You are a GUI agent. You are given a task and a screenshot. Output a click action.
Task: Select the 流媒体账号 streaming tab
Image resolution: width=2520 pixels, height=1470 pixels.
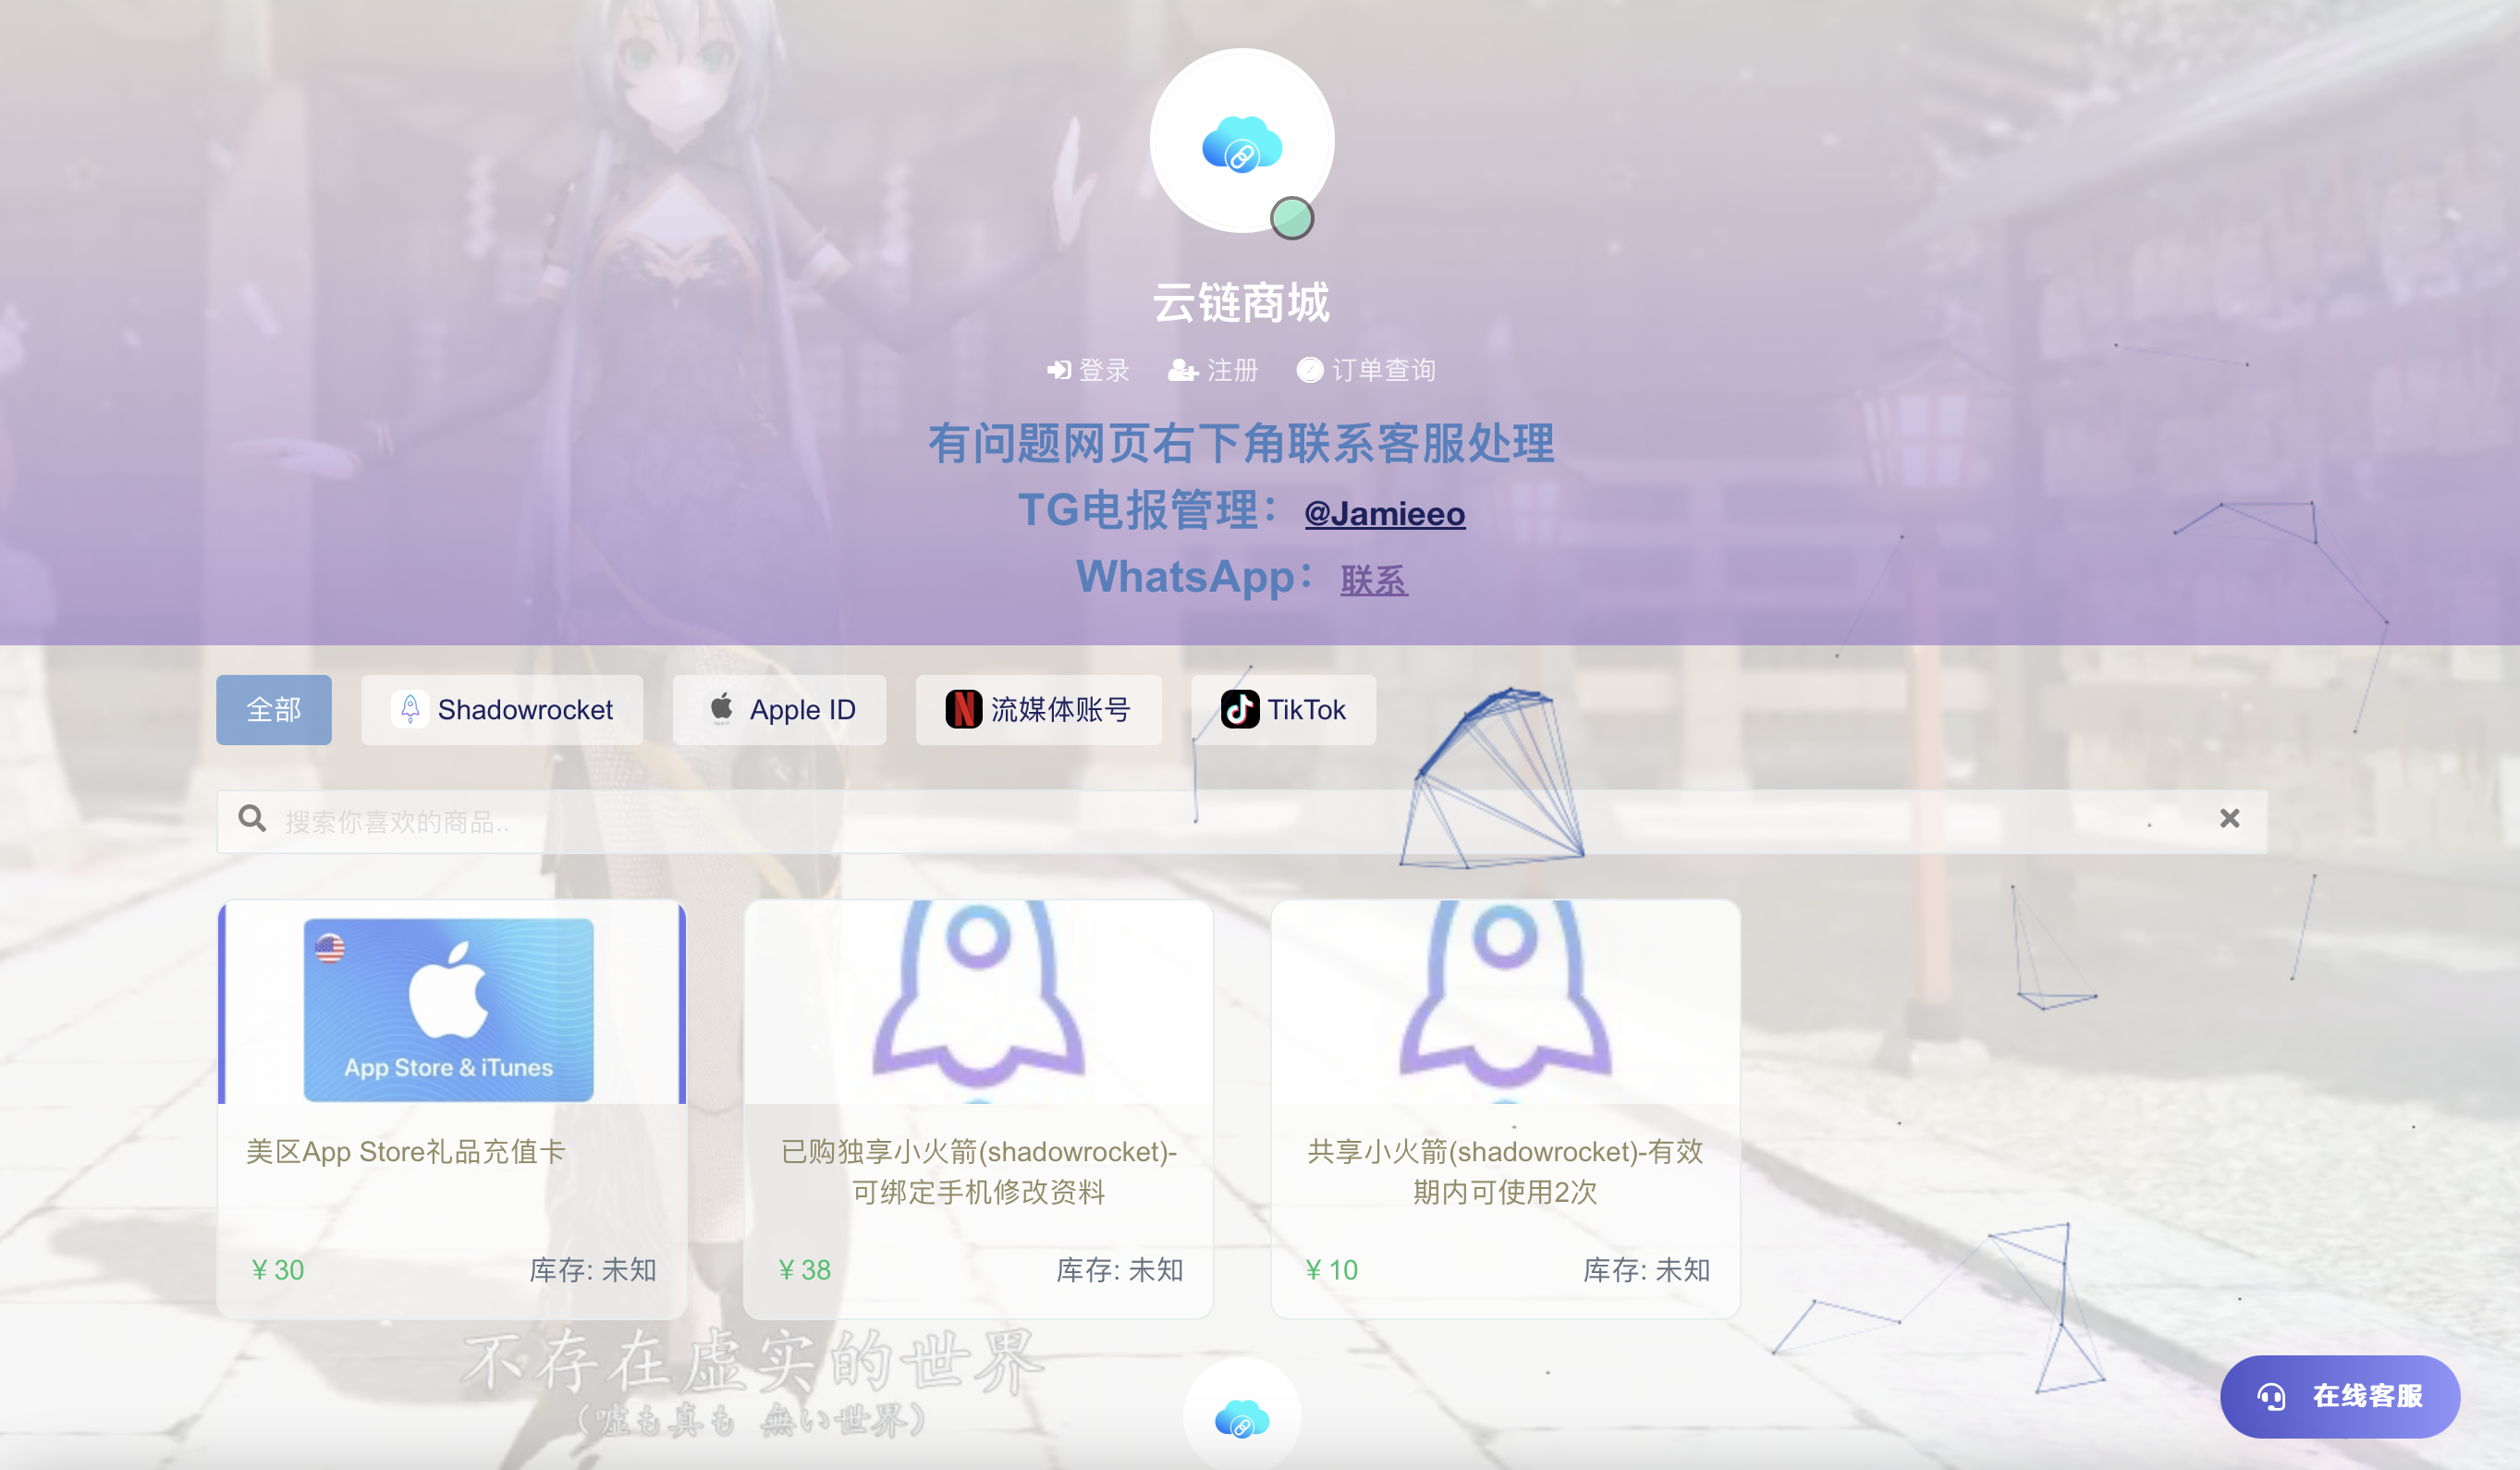point(1039,709)
